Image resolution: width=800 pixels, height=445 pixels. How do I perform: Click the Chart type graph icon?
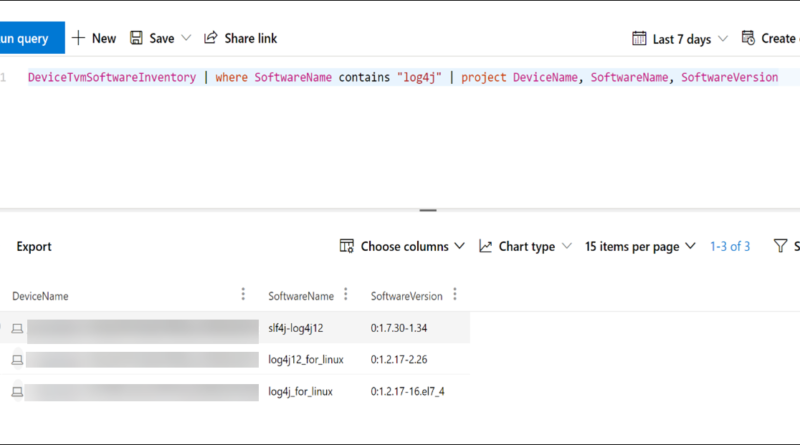(x=485, y=246)
